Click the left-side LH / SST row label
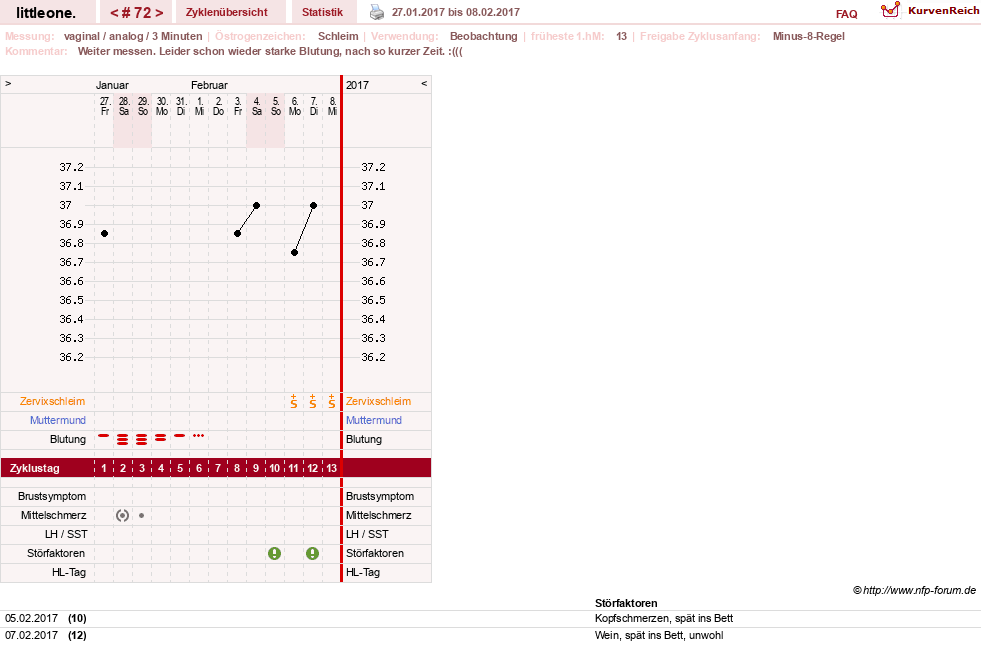The height and width of the screenshot is (662, 981). [x=66, y=534]
